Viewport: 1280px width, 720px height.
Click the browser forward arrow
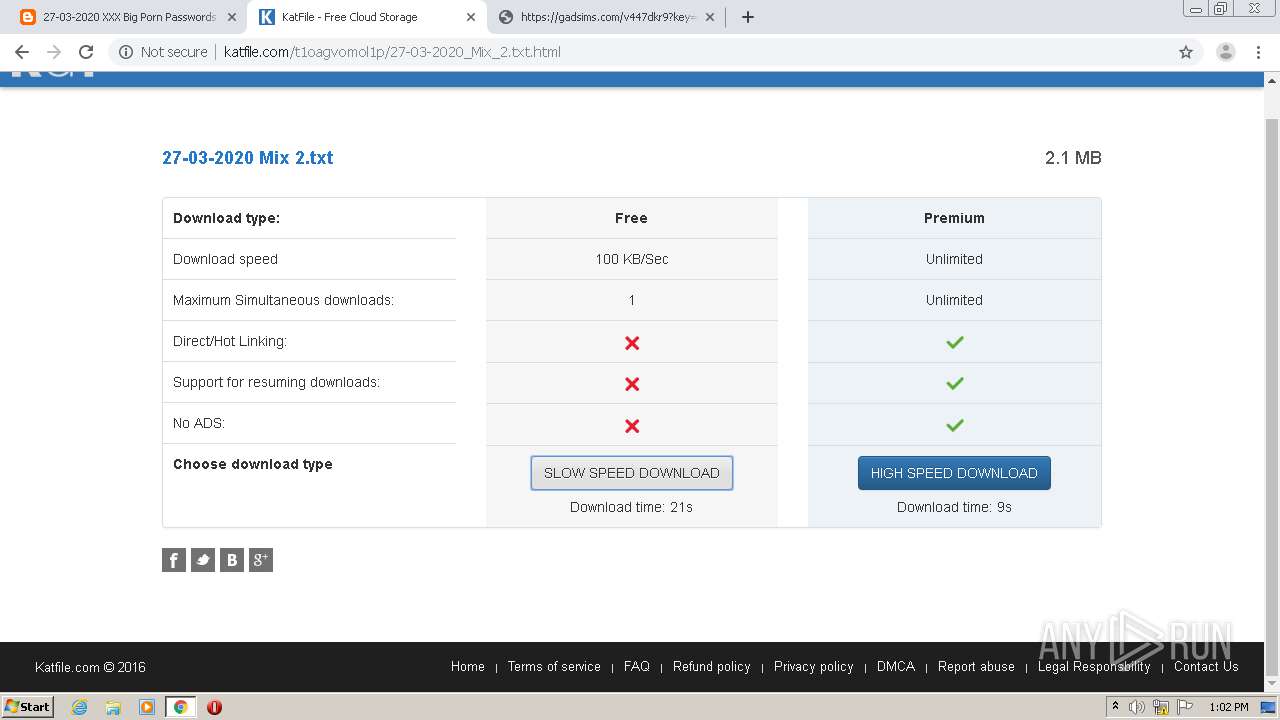pyautogui.click(x=54, y=52)
